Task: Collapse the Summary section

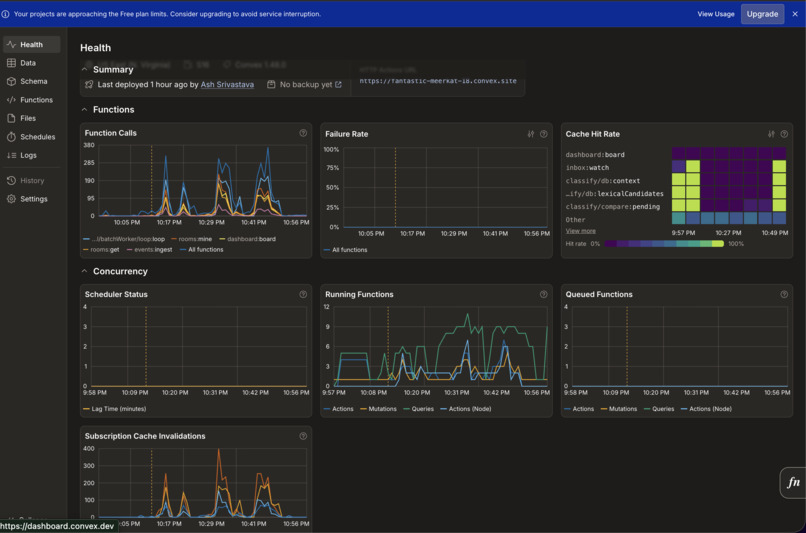Action: [x=84, y=69]
